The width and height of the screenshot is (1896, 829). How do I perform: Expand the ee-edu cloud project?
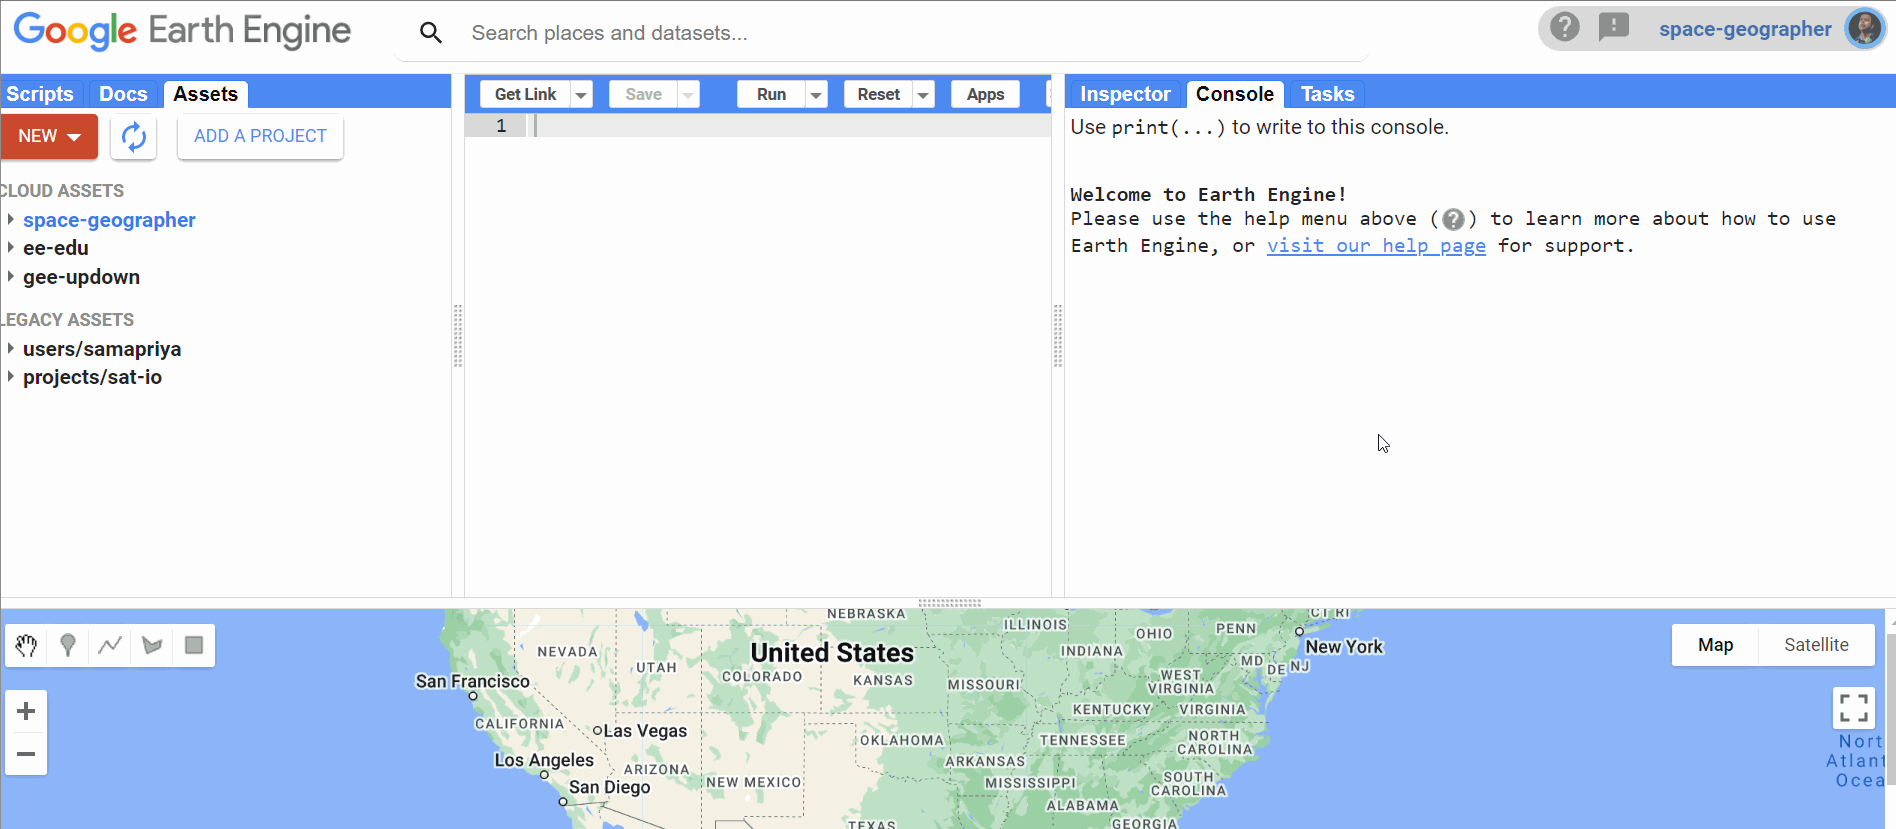click(10, 248)
